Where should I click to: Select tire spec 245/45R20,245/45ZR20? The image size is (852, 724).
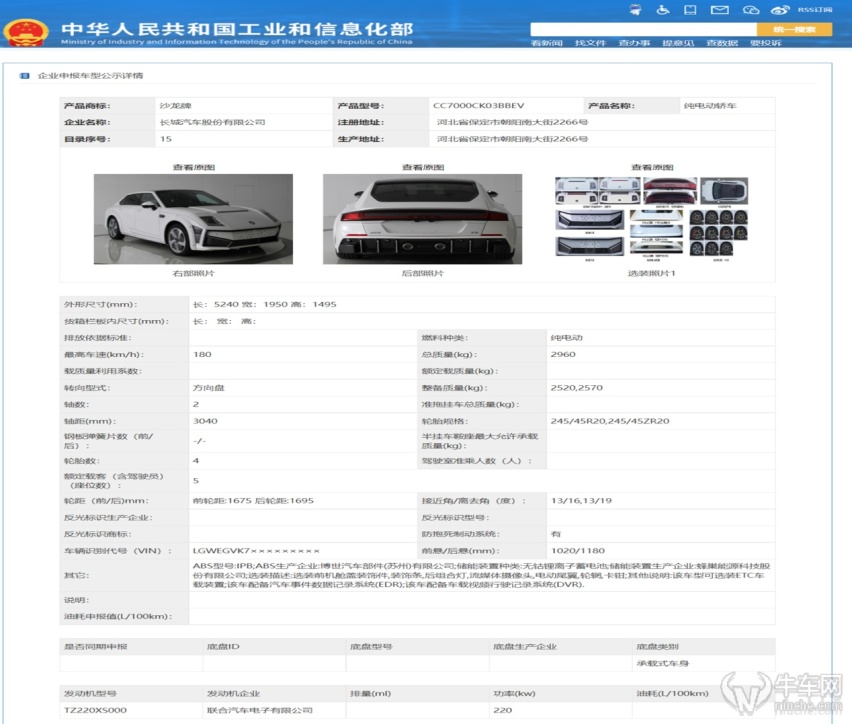pyautogui.click(x=610, y=421)
